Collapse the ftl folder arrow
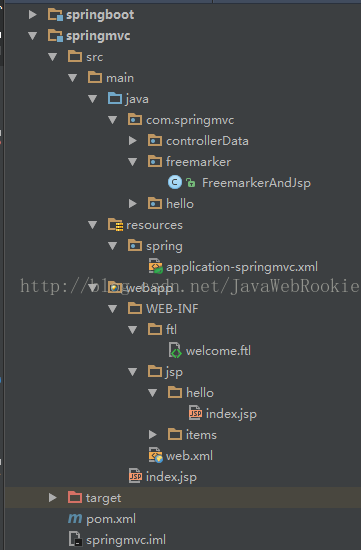Image resolution: width=361 pixels, height=550 pixels. (x=133, y=330)
